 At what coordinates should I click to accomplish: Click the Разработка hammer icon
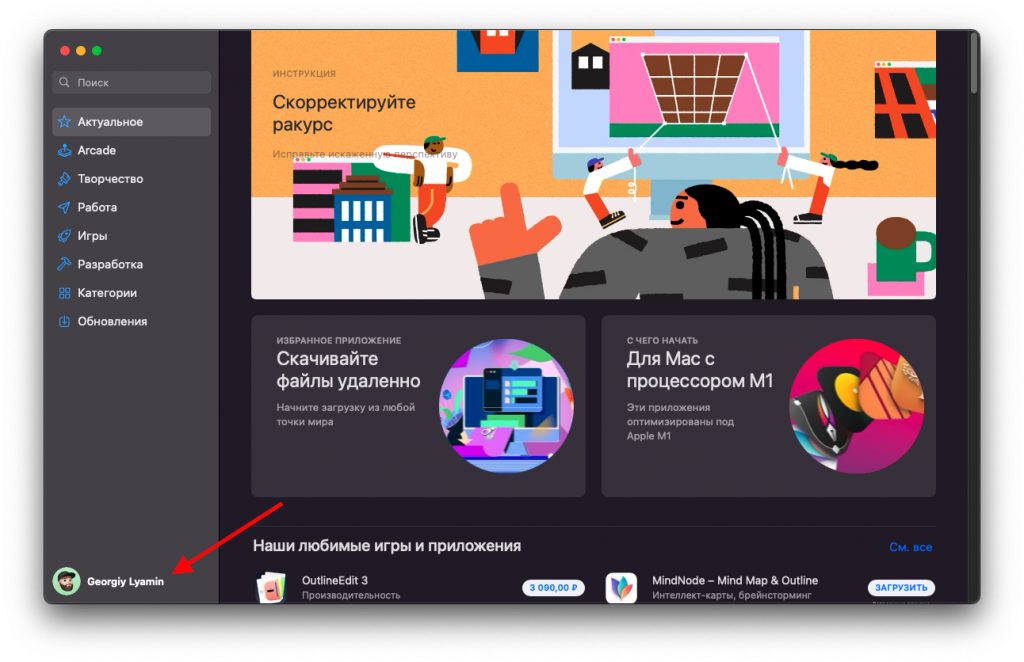point(64,264)
